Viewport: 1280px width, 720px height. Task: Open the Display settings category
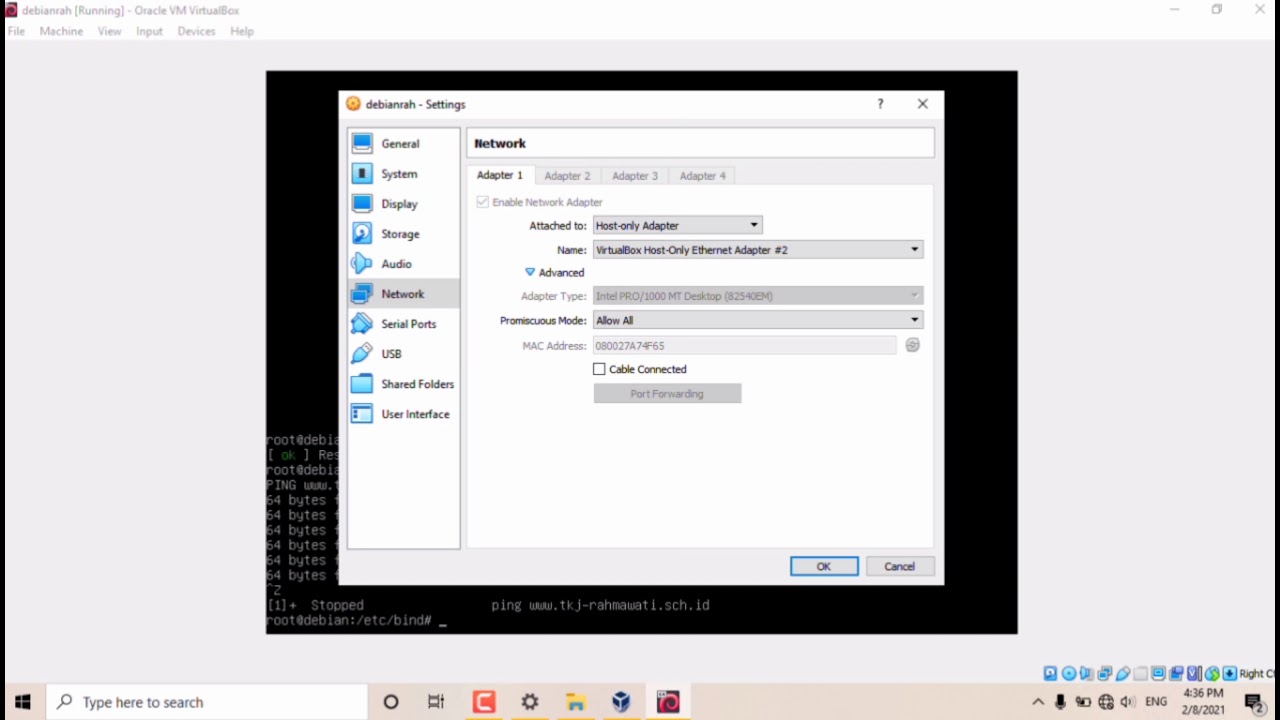click(404, 204)
